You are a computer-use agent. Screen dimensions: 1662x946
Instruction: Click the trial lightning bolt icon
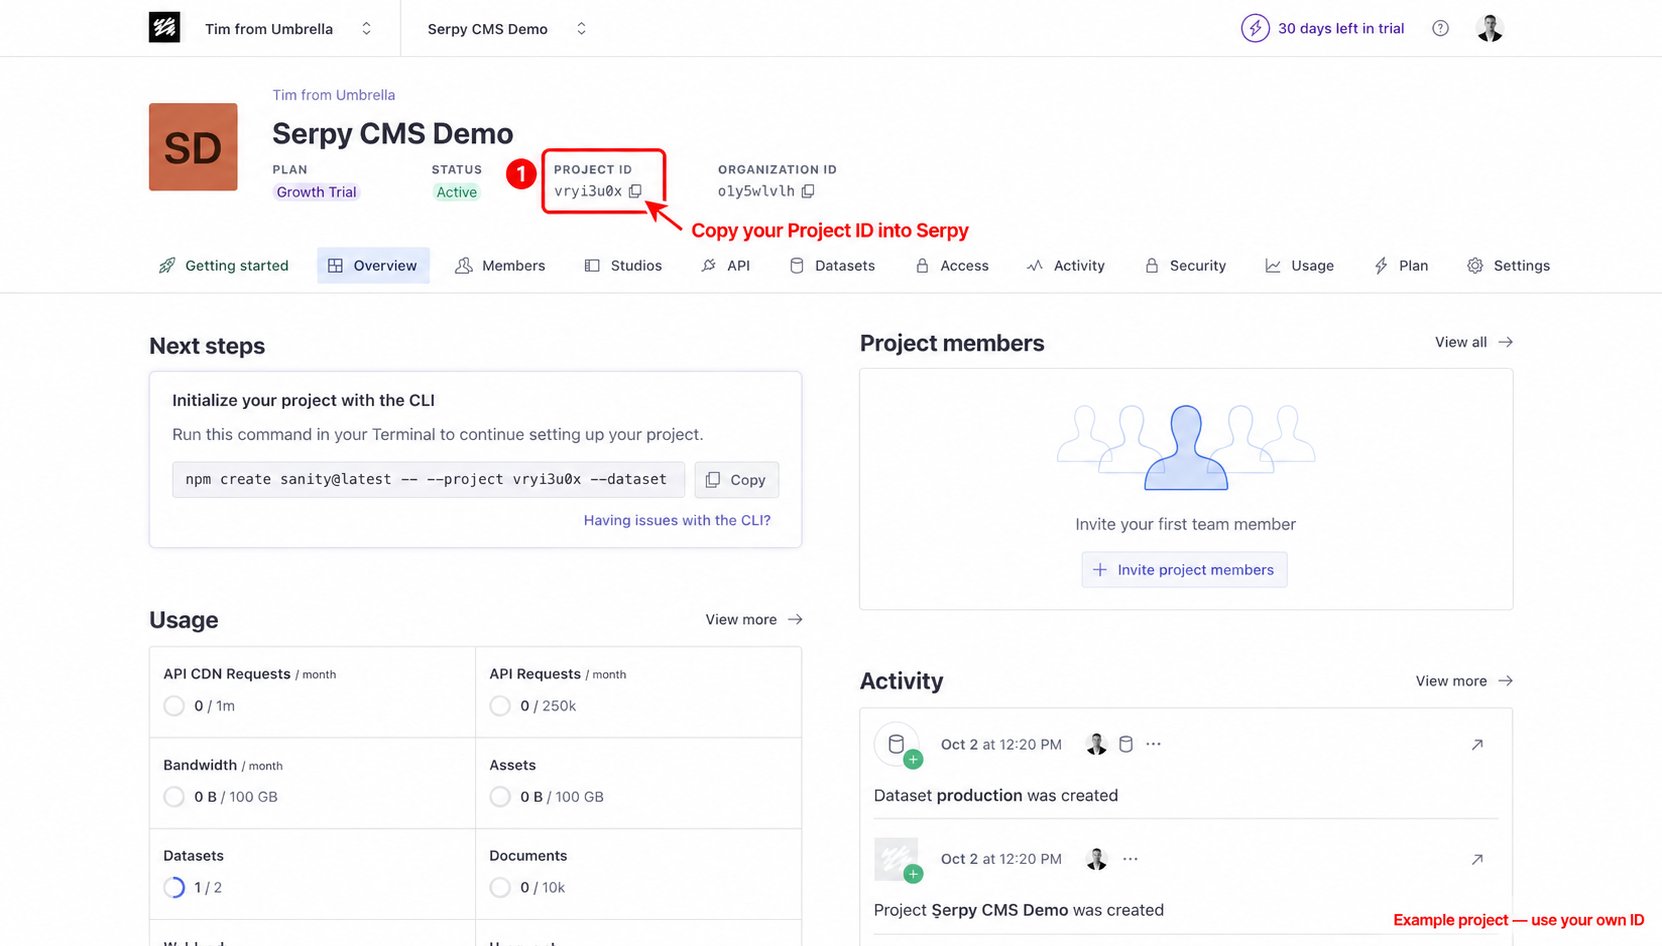[1255, 28]
